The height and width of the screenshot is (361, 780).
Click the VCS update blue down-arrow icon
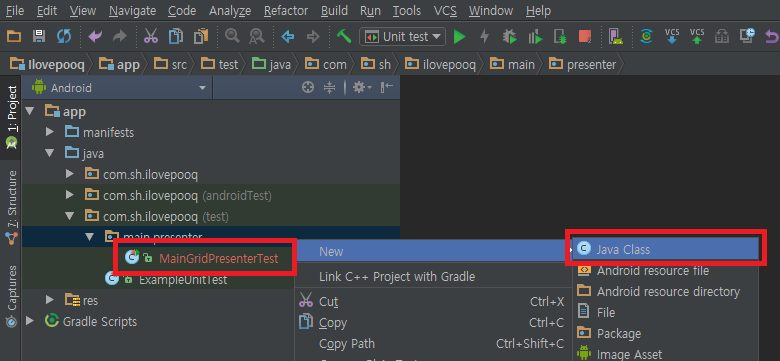point(672,37)
